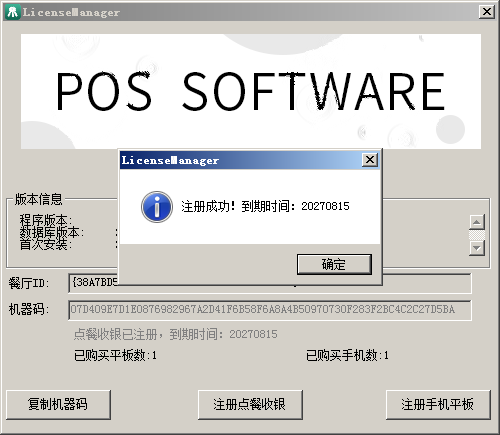
Task: Click the 已购买平板数 label
Action: pos(115,355)
